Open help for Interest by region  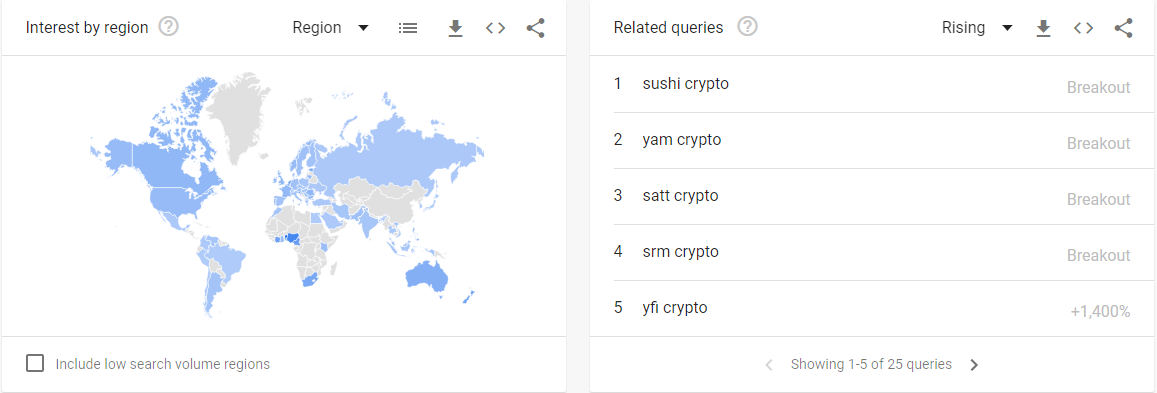coord(169,27)
